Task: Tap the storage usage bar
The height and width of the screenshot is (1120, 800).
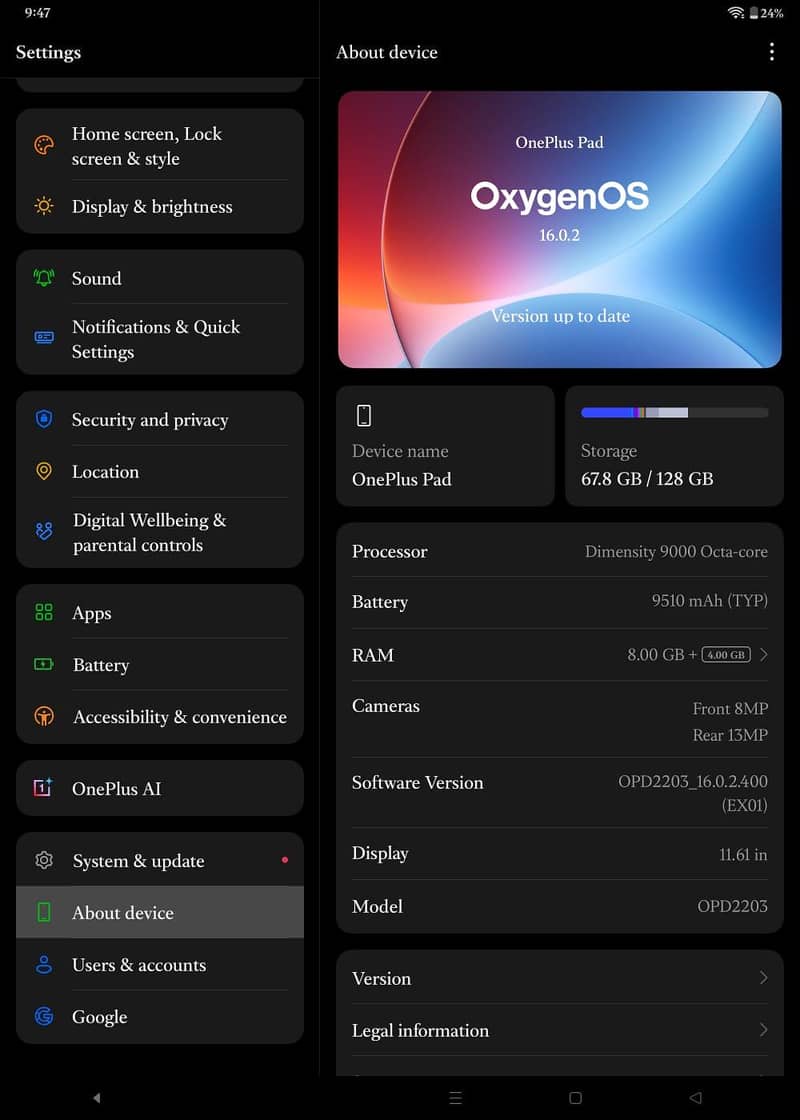Action: [x=674, y=412]
